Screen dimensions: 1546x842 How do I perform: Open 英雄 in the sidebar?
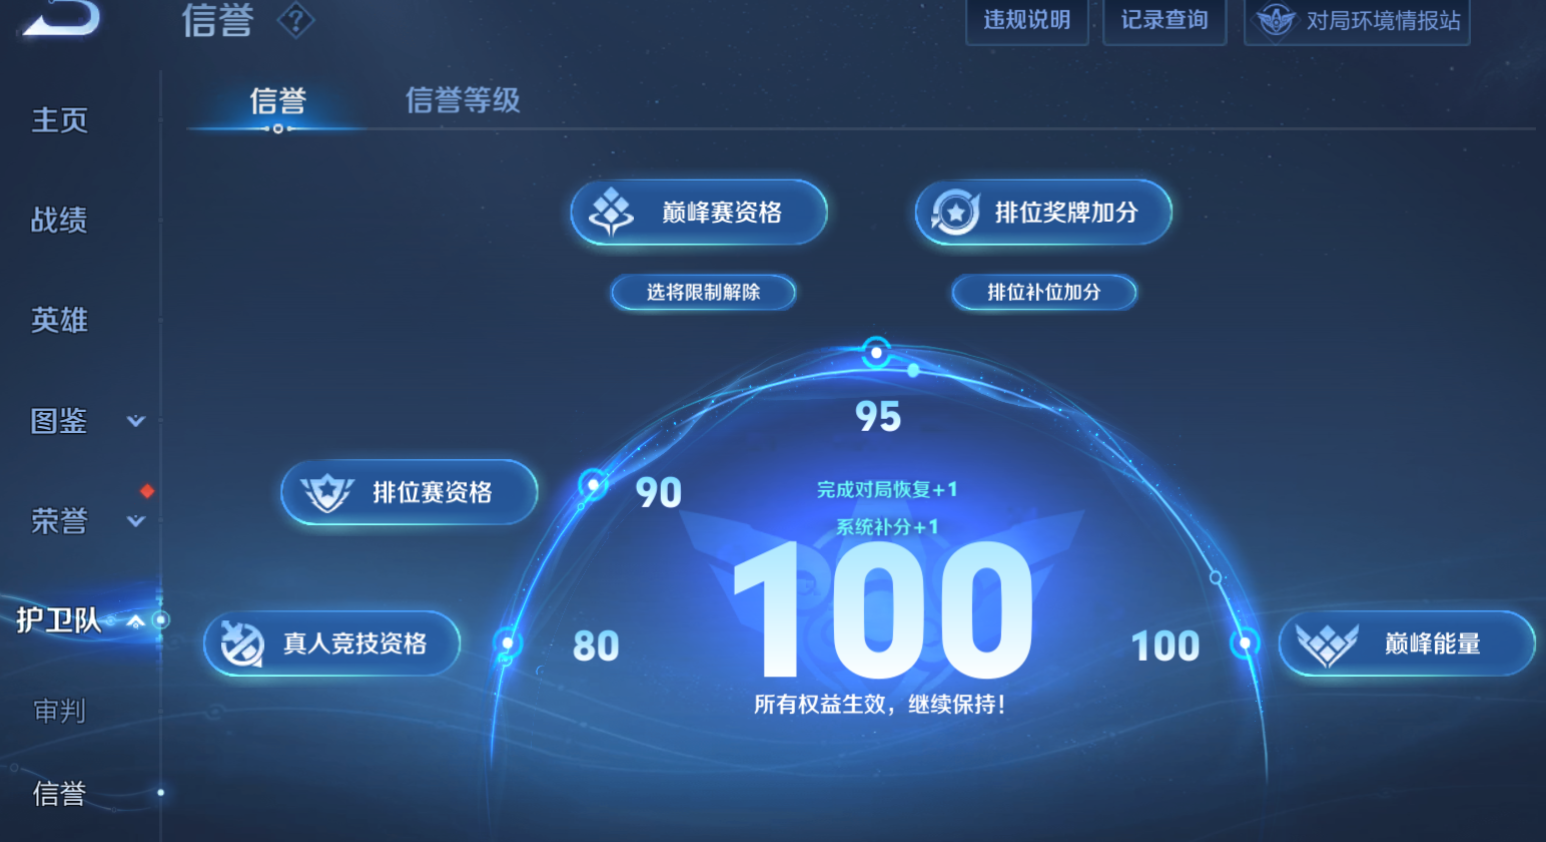pos(59,320)
